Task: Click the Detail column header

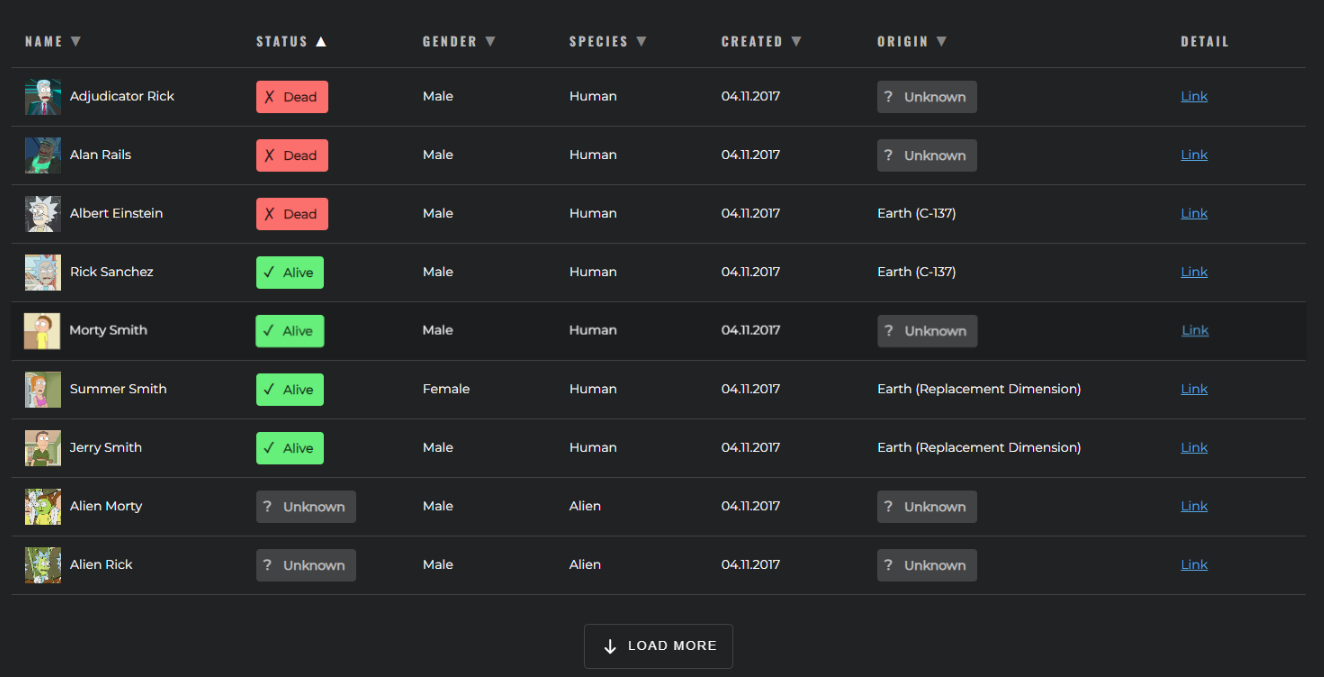Action: click(x=1205, y=42)
